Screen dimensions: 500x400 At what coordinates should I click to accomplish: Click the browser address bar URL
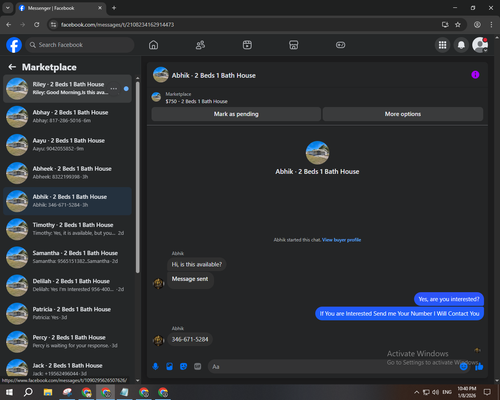[117, 25]
